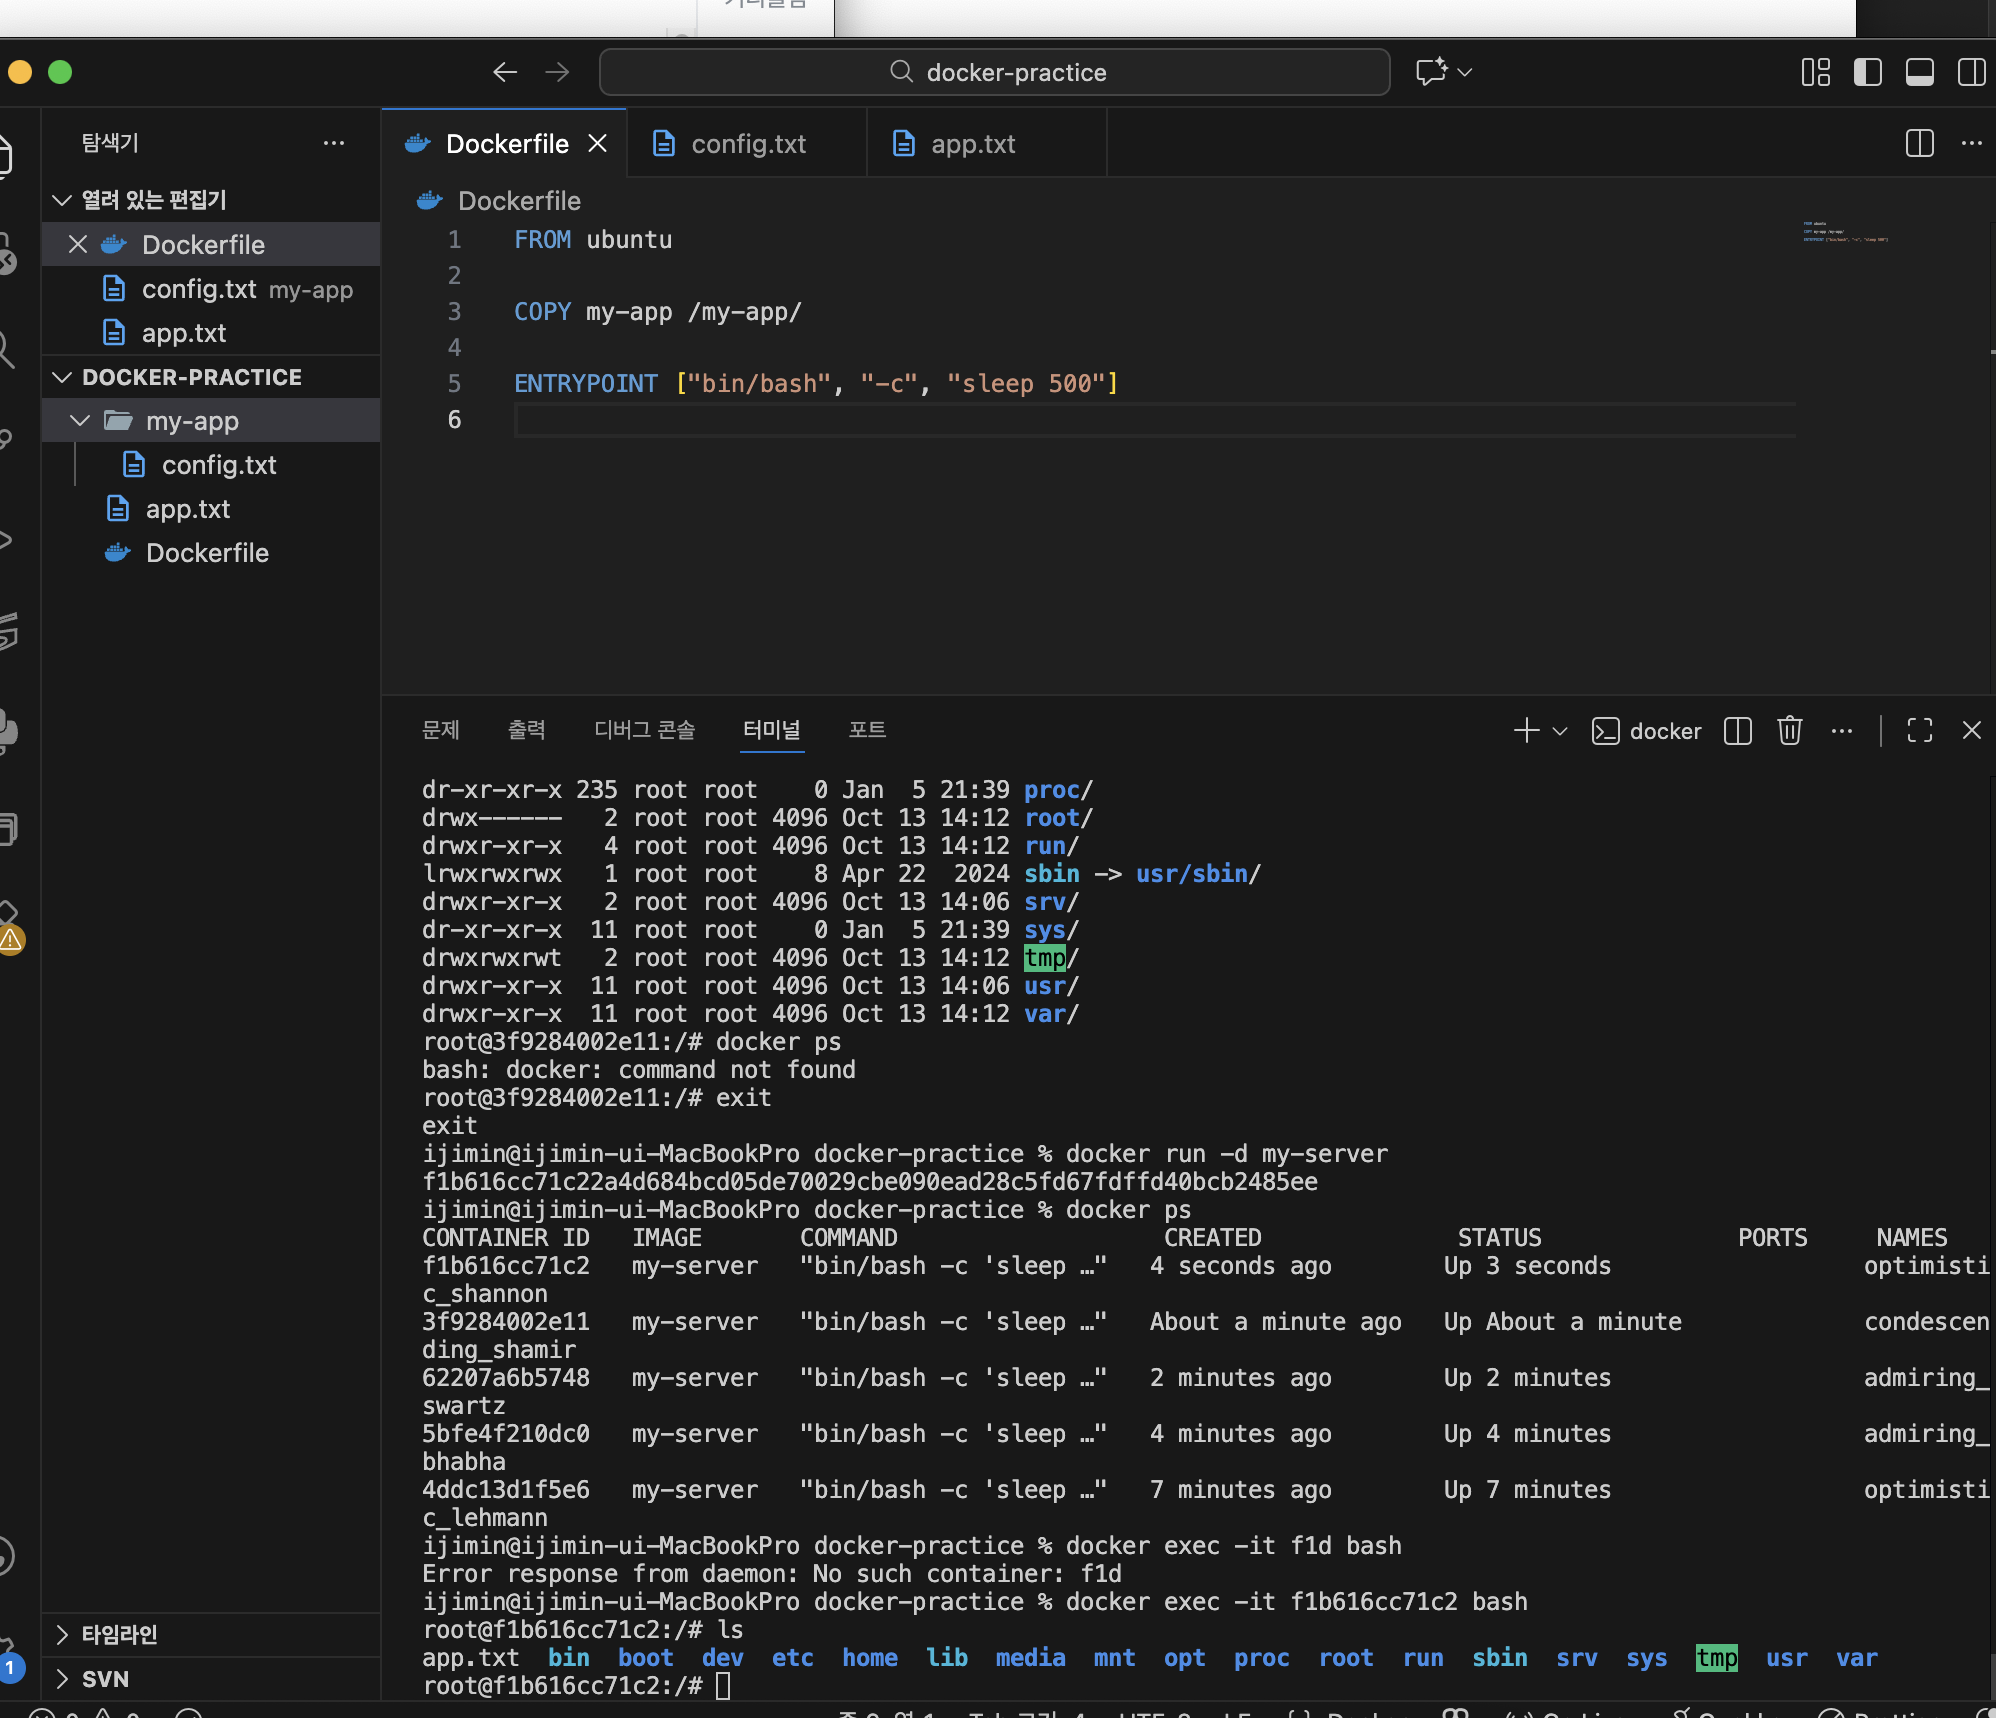Switch to the 디버그 콘솔 panel tab

644,730
